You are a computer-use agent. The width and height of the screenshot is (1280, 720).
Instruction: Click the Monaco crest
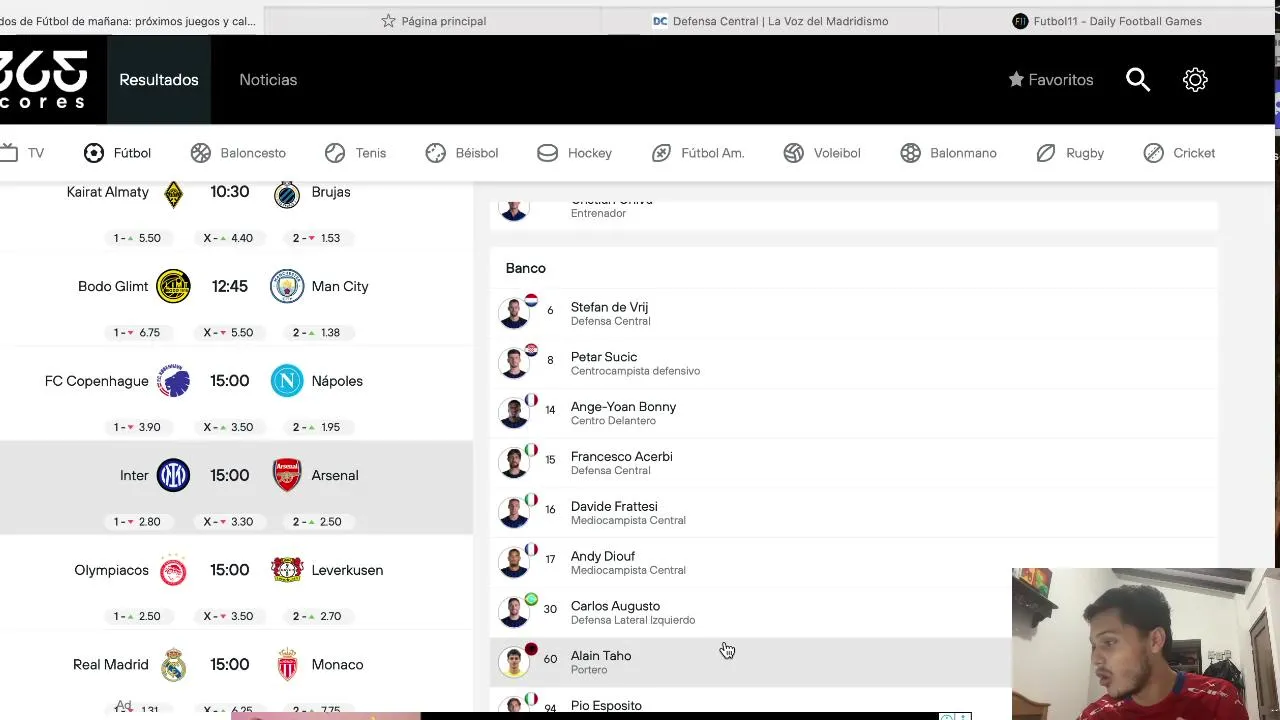click(287, 664)
